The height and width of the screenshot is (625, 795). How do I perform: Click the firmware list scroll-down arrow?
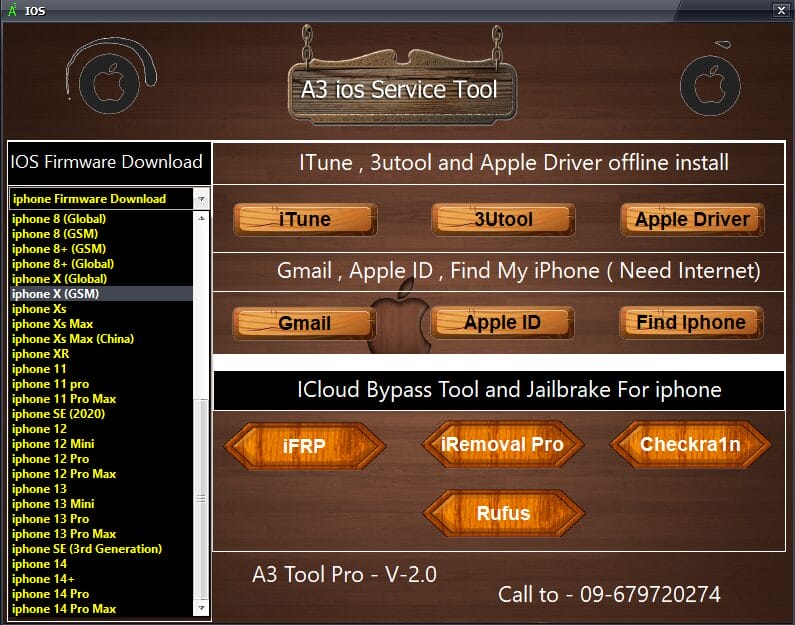click(x=202, y=608)
